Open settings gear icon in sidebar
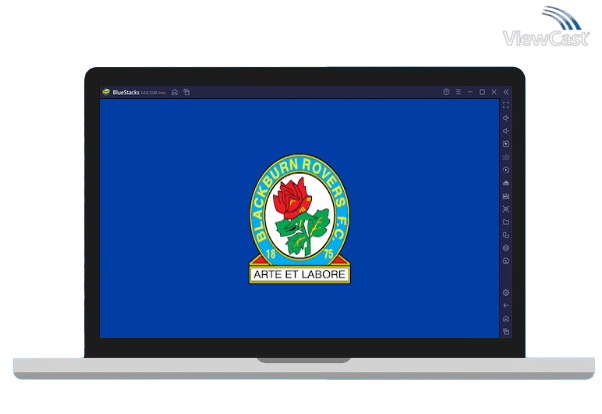 [506, 293]
